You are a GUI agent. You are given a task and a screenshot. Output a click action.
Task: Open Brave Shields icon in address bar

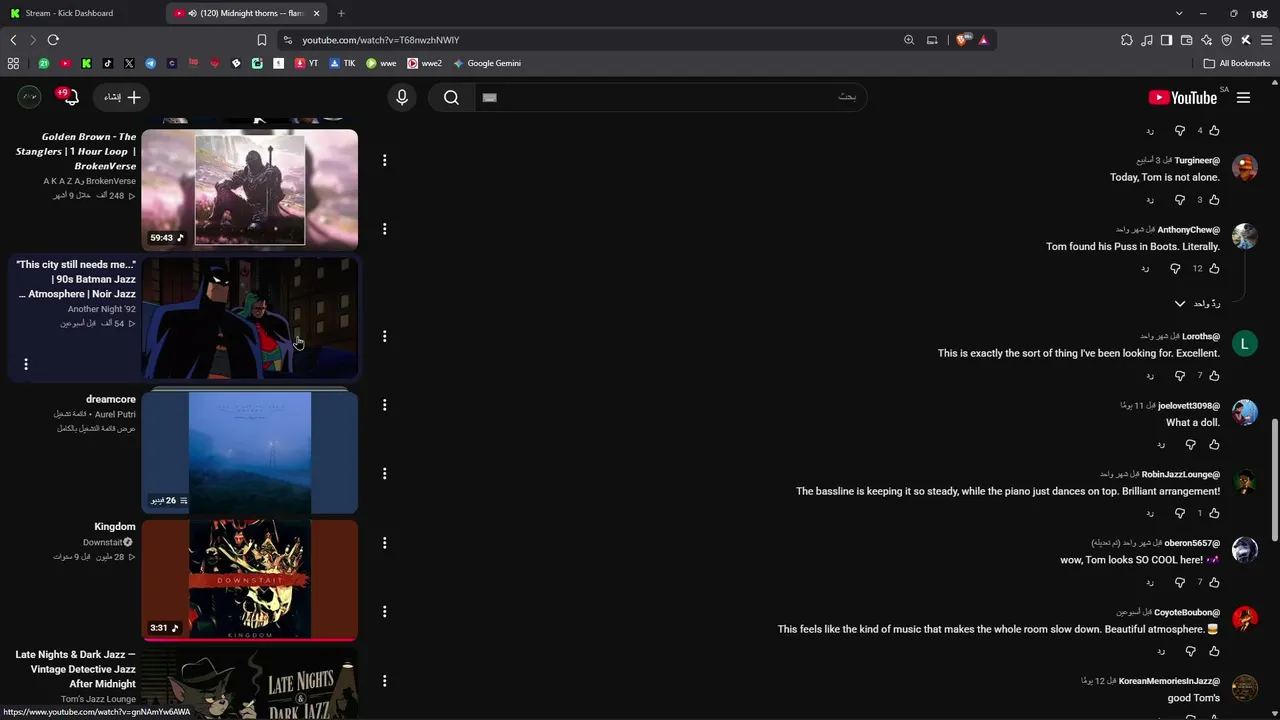[963, 40]
